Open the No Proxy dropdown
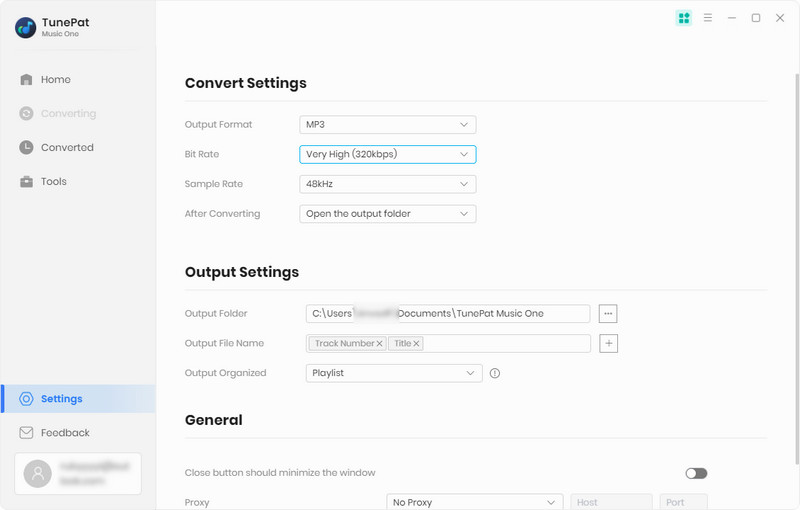 tap(474, 502)
